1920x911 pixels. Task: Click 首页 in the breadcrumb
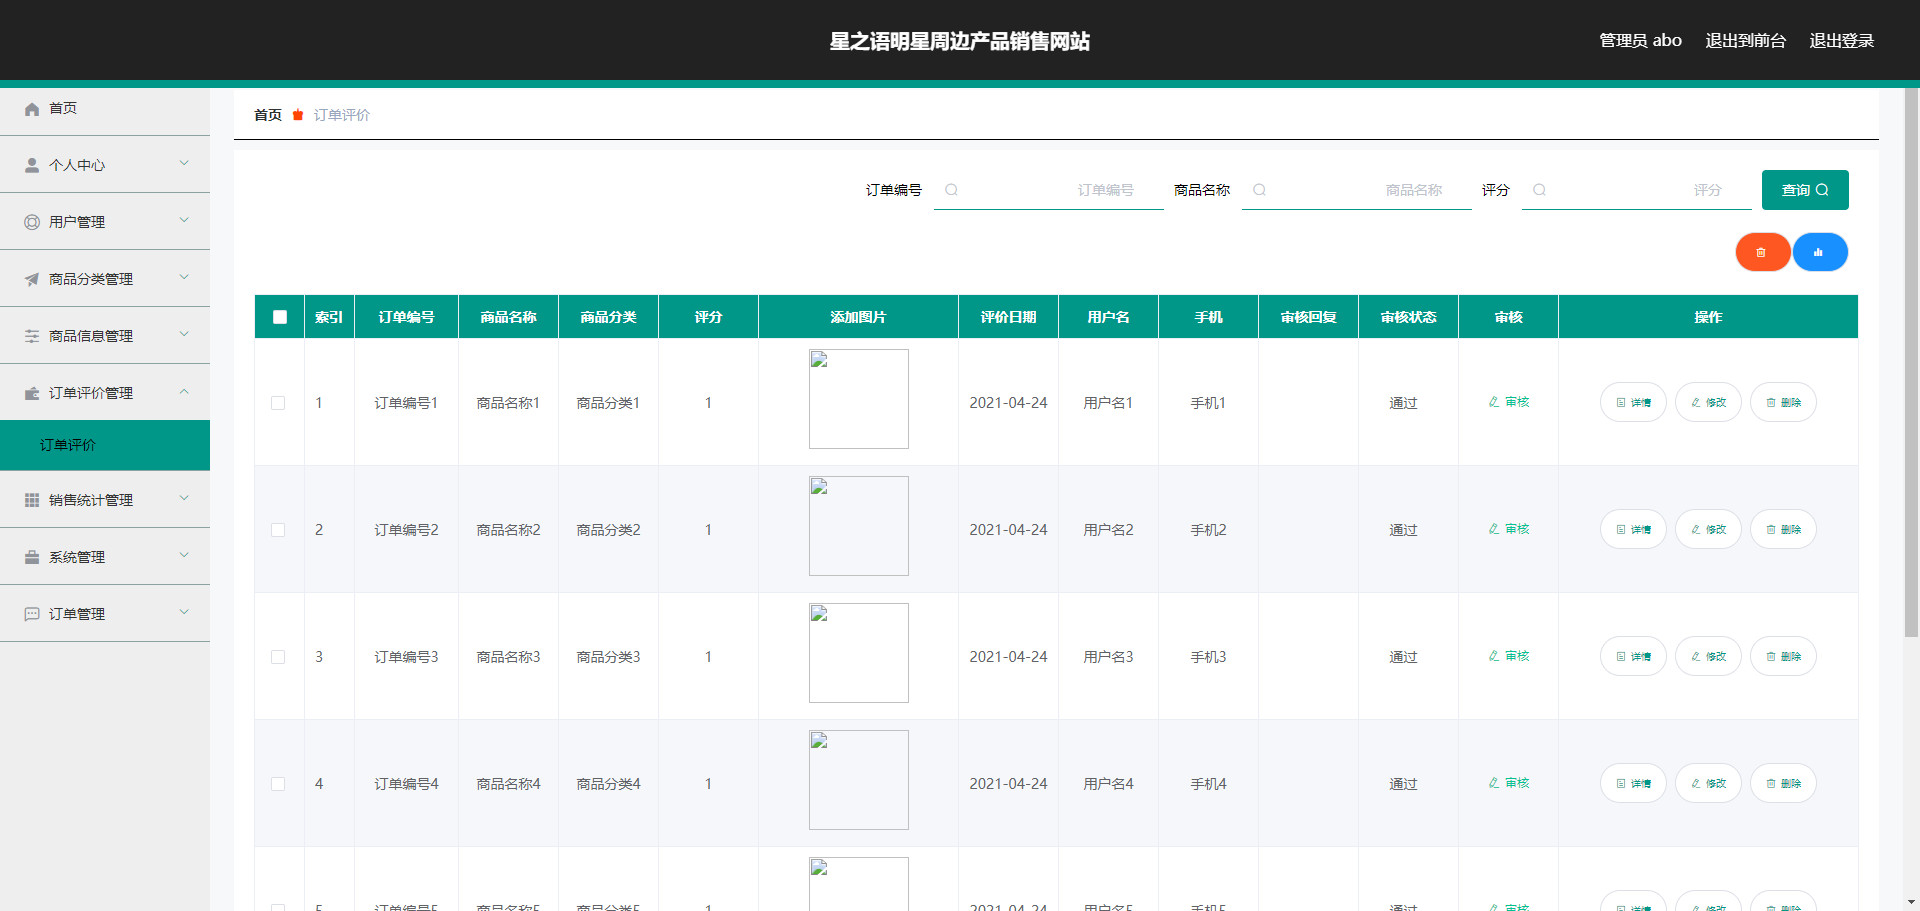coord(268,115)
